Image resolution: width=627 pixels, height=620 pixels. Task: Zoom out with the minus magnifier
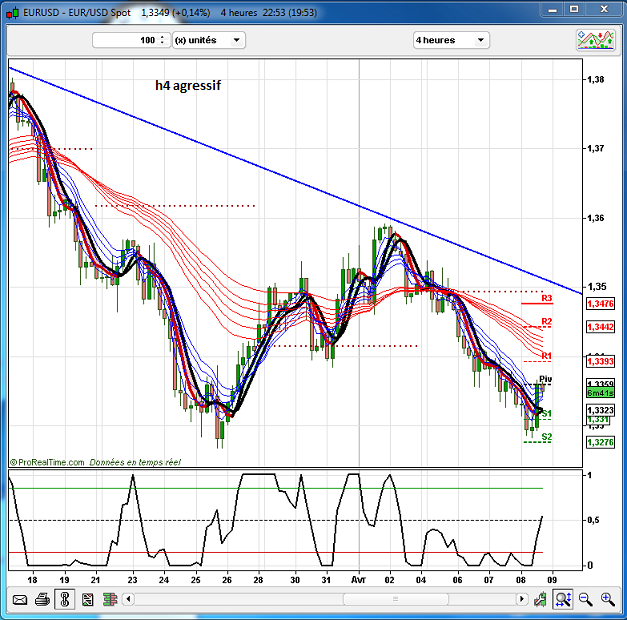click(585, 599)
